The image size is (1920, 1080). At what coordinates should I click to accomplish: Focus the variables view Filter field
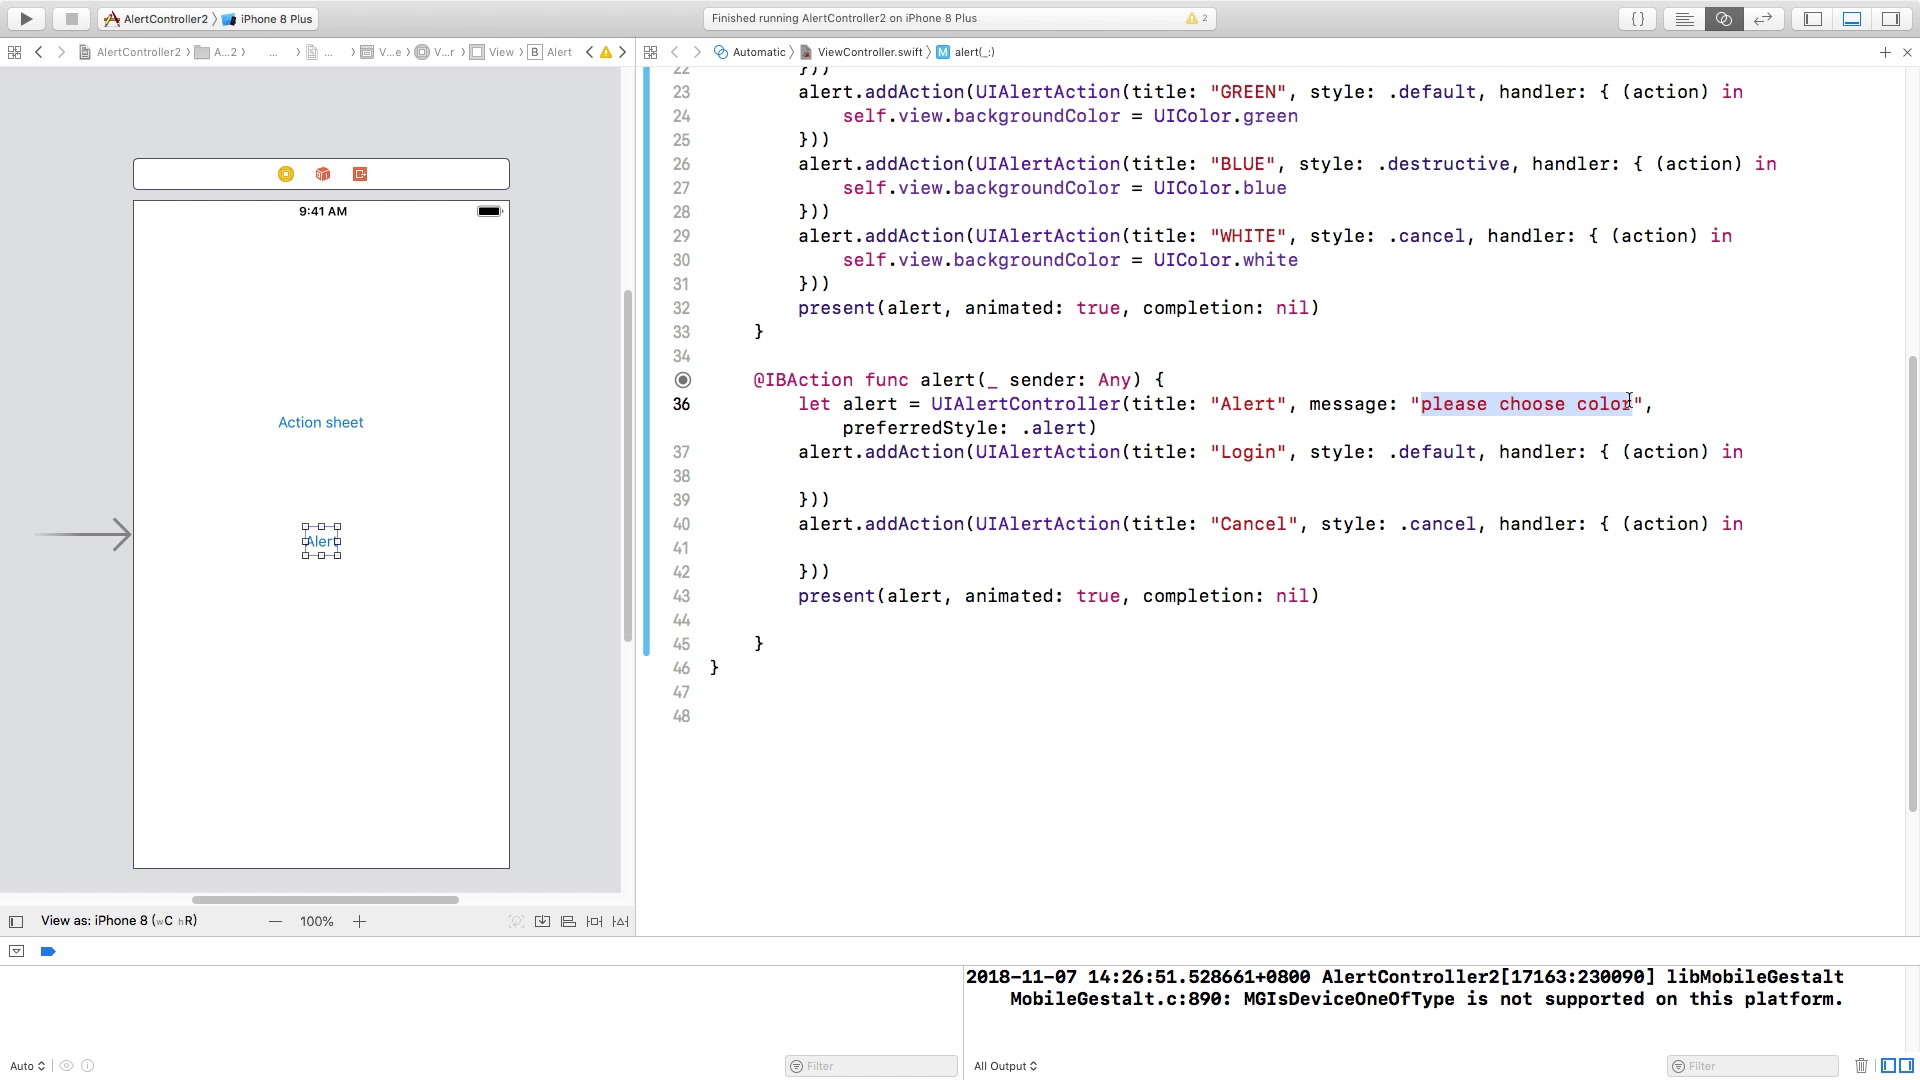point(871,1066)
